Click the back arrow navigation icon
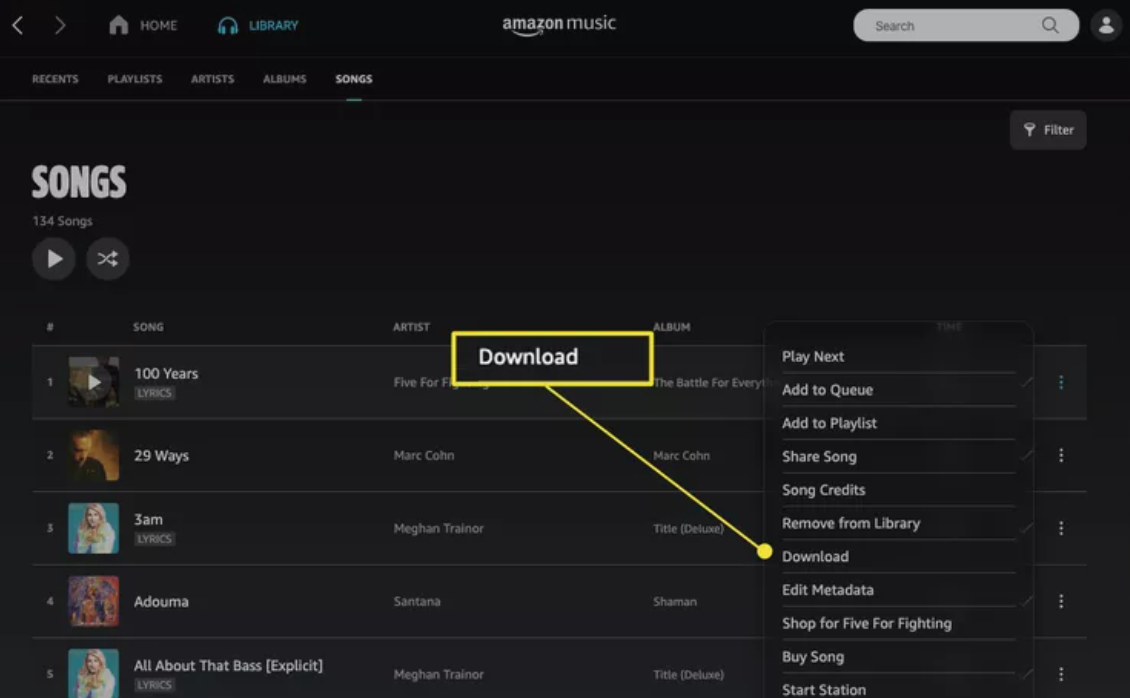 [x=18, y=25]
